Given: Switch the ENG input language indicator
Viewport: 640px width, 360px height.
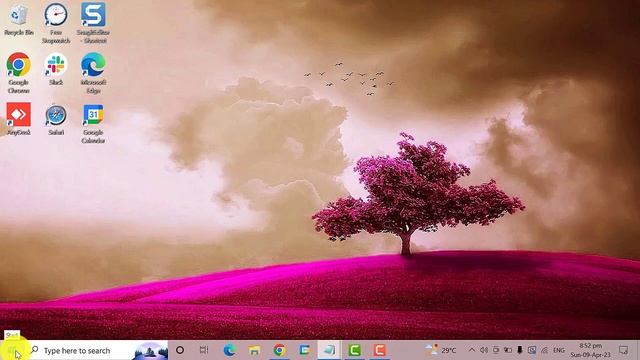Looking at the screenshot, I should coord(559,350).
